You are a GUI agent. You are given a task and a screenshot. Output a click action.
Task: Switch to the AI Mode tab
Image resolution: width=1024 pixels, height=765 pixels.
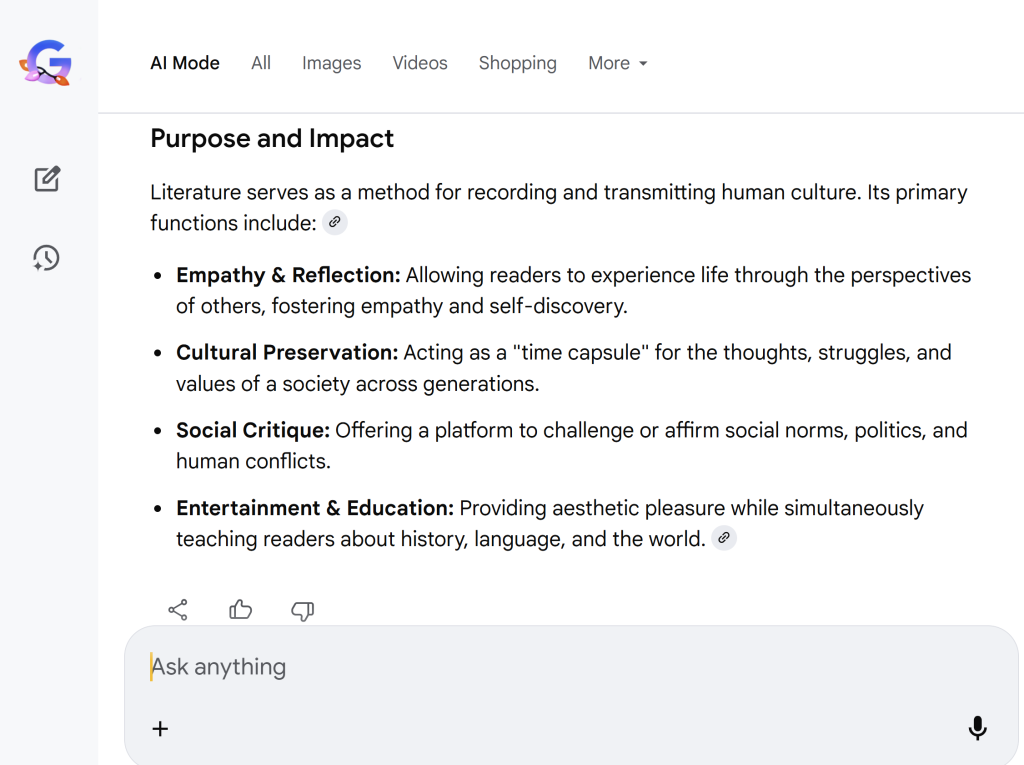click(x=185, y=63)
